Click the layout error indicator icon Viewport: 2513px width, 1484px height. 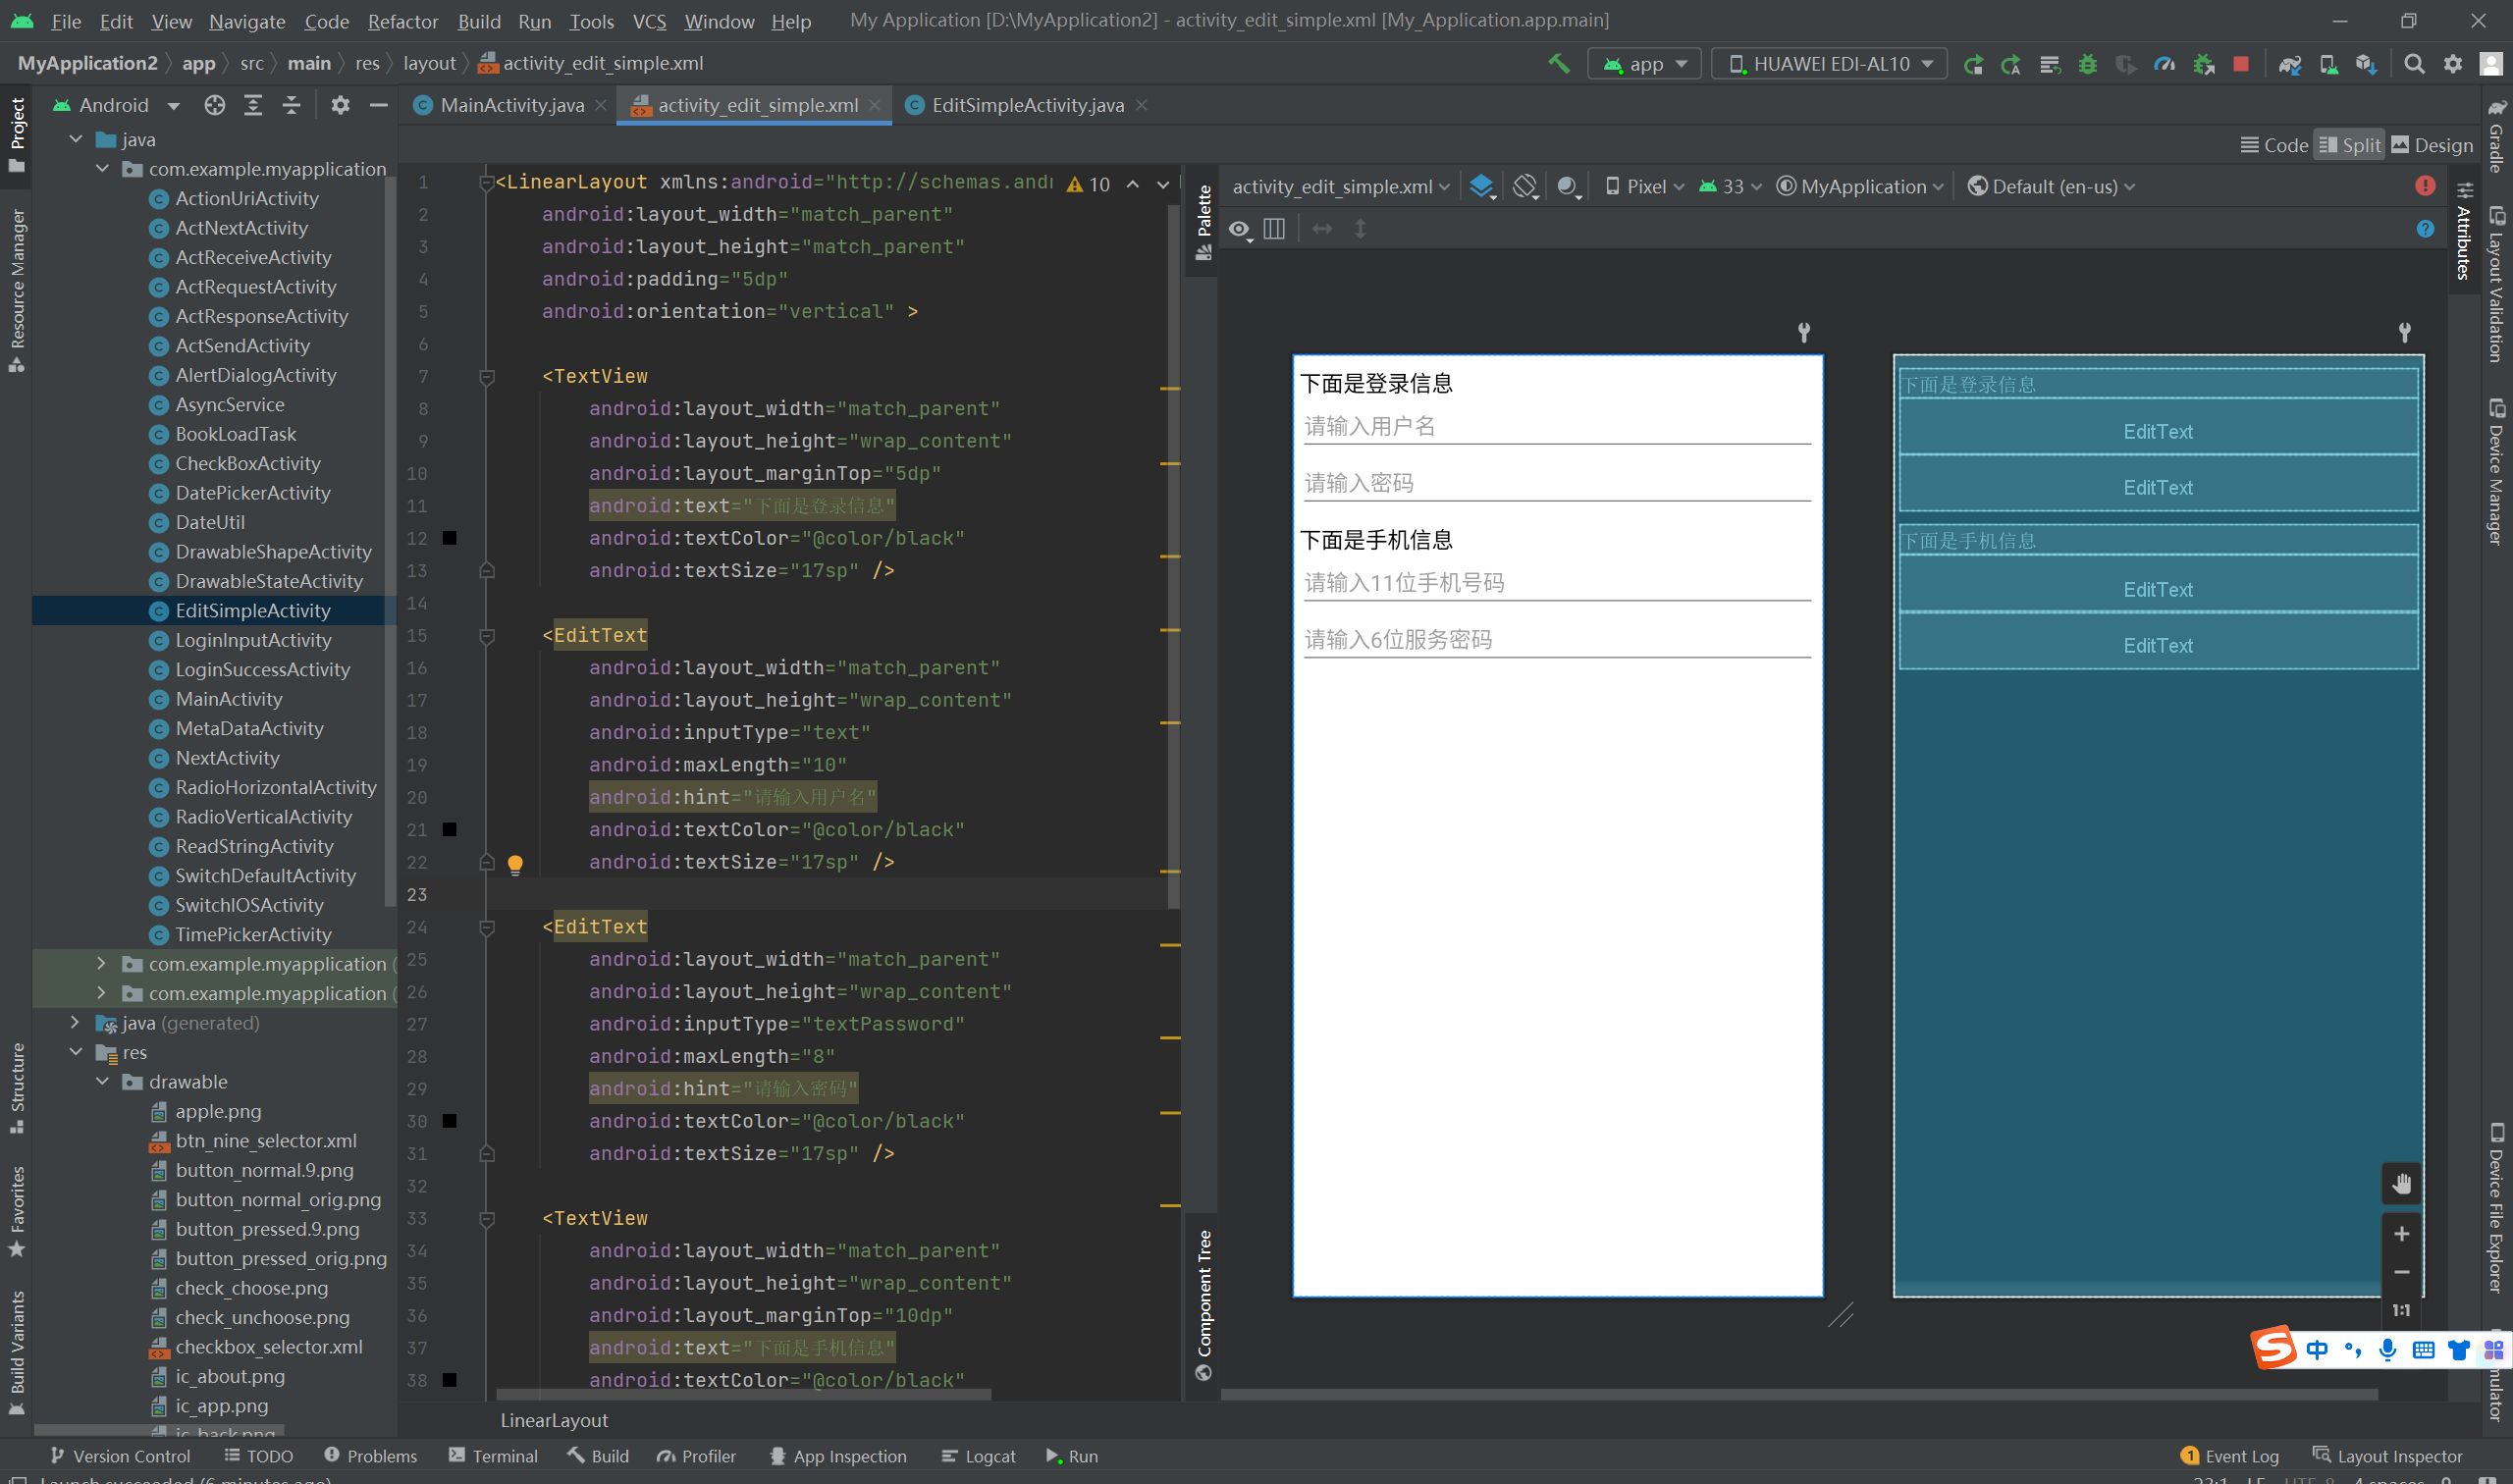pyautogui.click(x=2424, y=186)
